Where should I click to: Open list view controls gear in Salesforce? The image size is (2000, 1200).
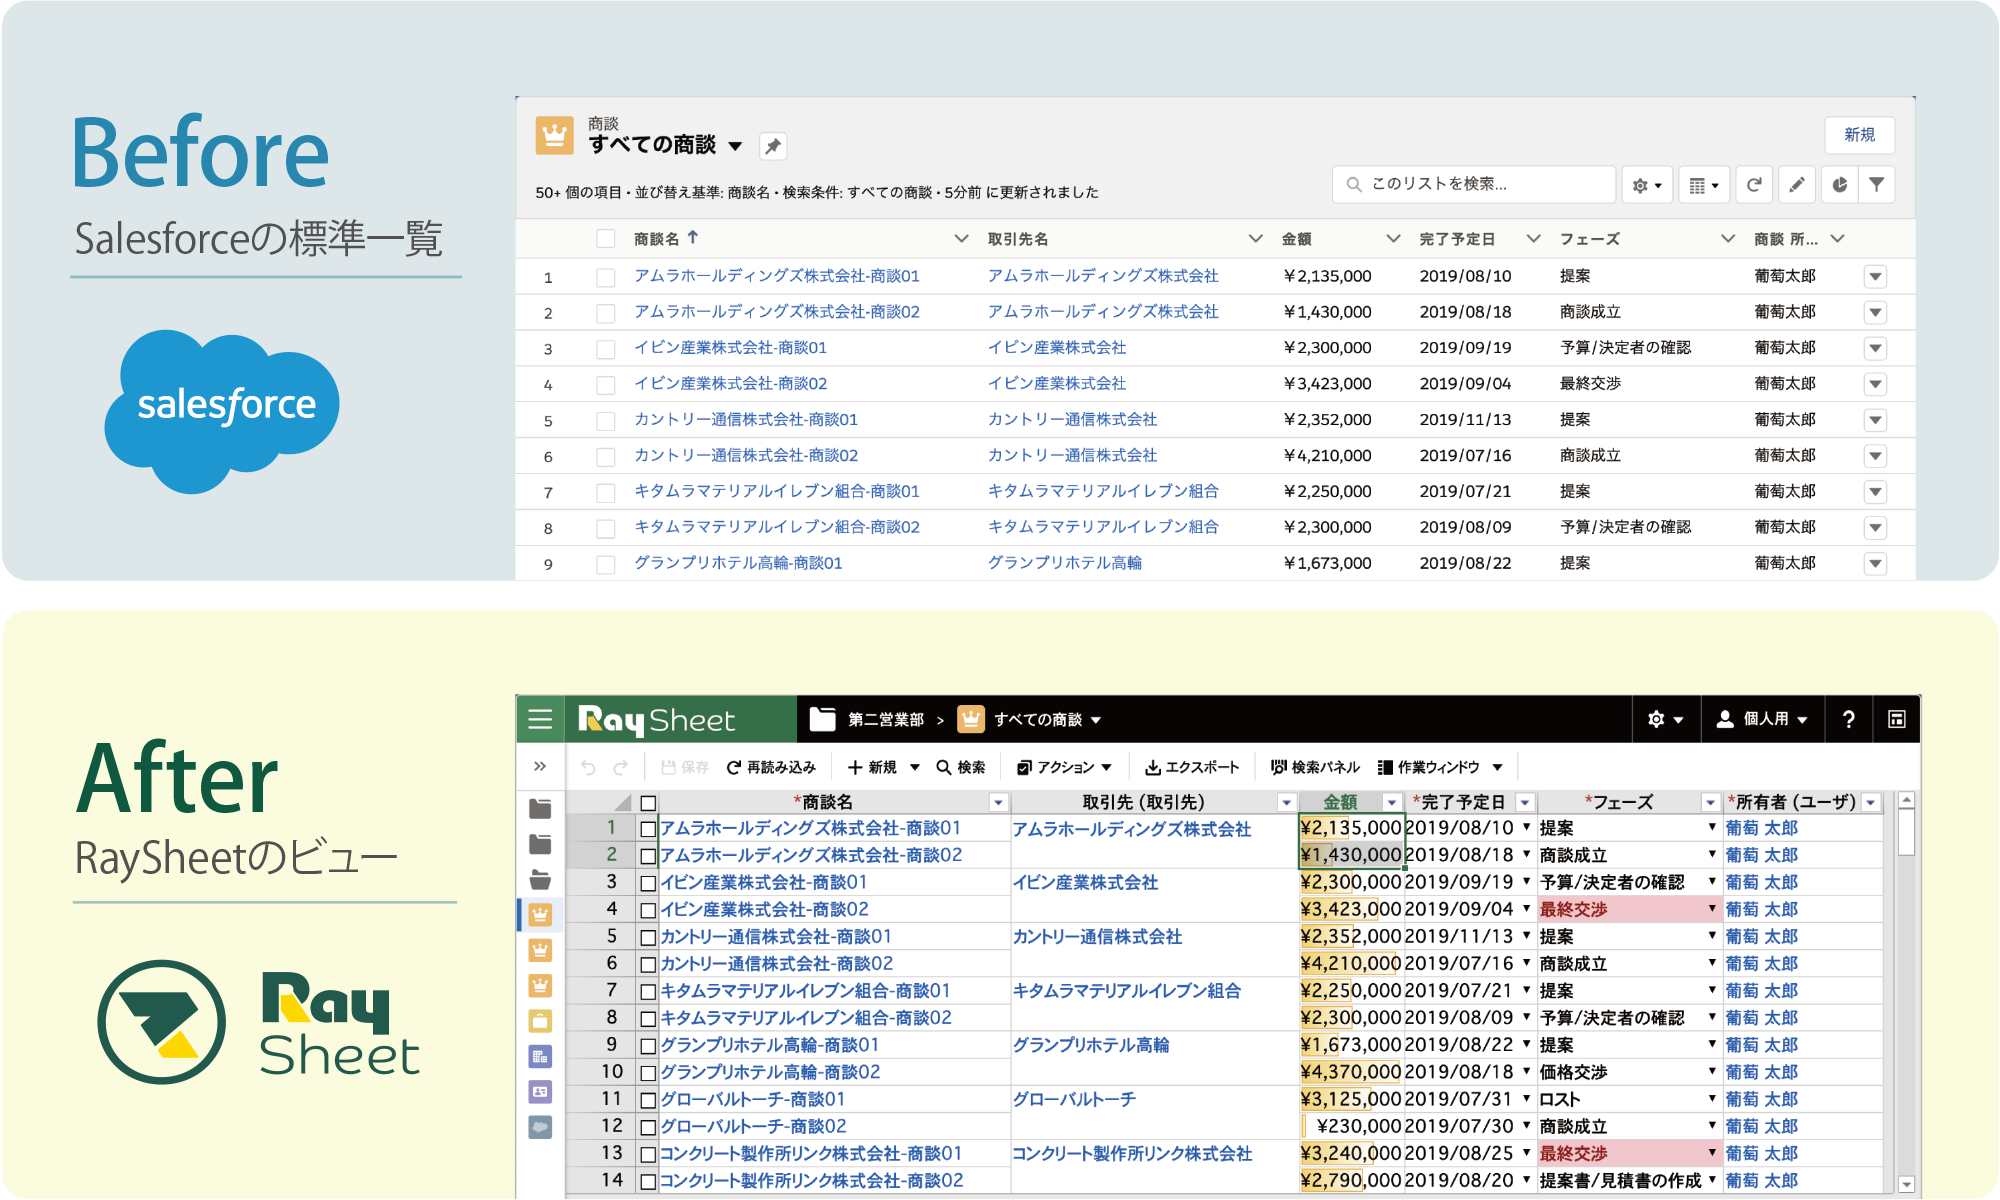tap(1646, 185)
